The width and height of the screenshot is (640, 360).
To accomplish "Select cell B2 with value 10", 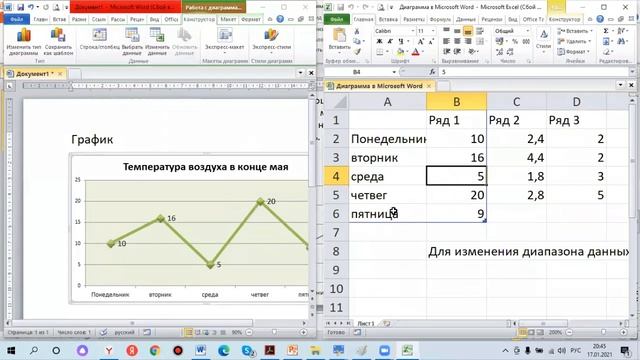I will [456, 139].
